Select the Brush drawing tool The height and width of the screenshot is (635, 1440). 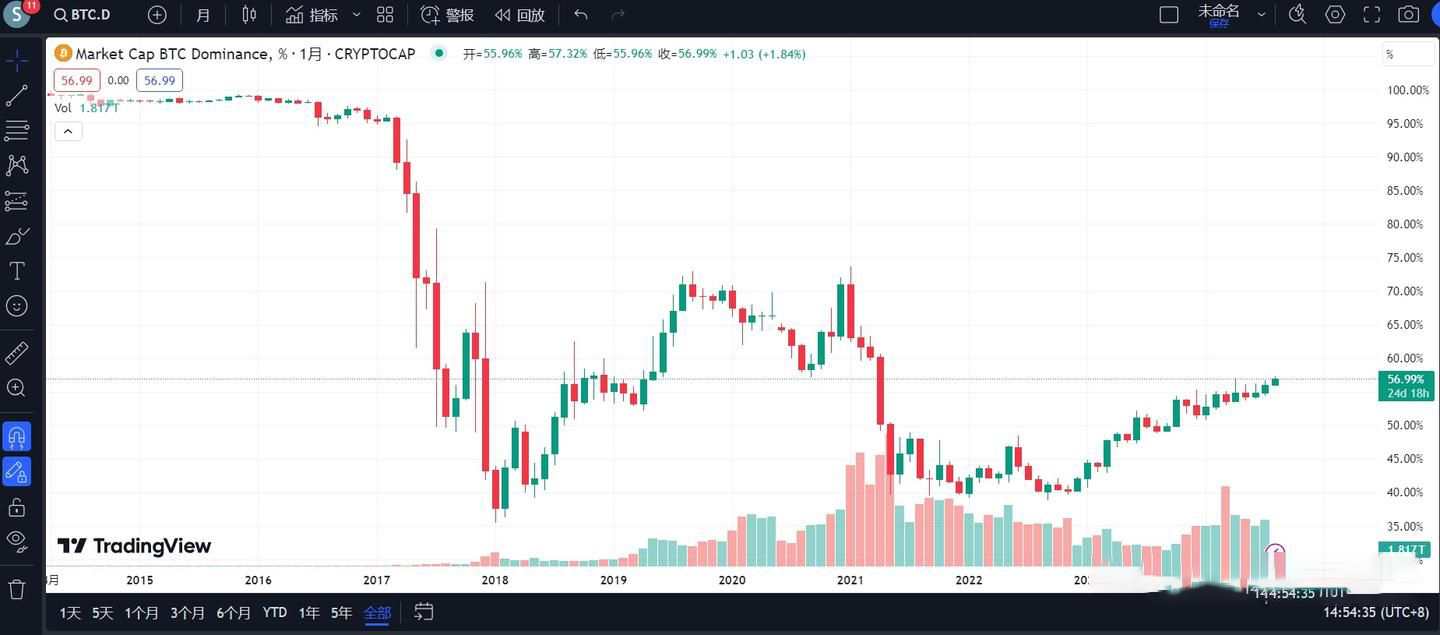click(x=16, y=235)
